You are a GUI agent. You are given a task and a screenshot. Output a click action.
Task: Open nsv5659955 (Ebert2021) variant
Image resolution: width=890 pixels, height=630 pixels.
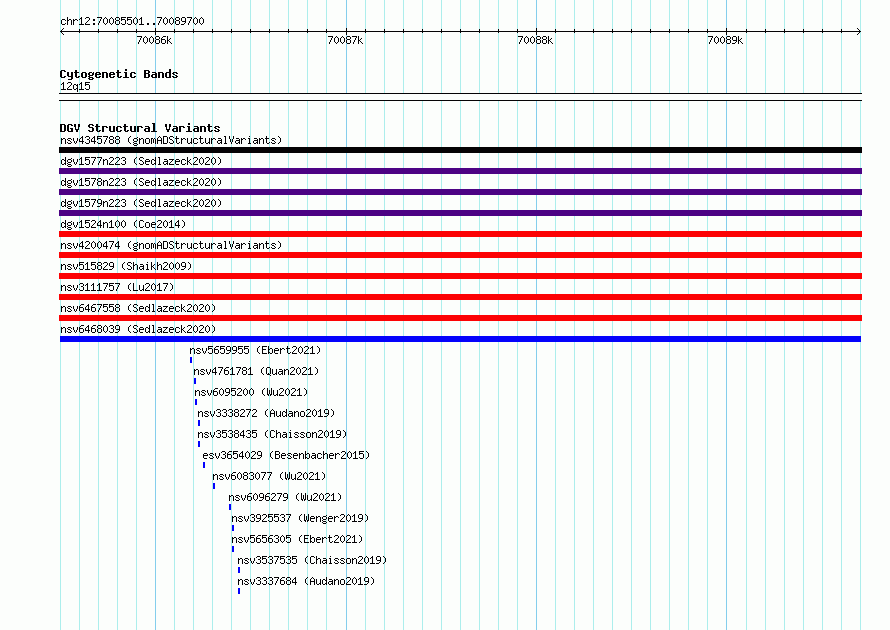coord(255,350)
